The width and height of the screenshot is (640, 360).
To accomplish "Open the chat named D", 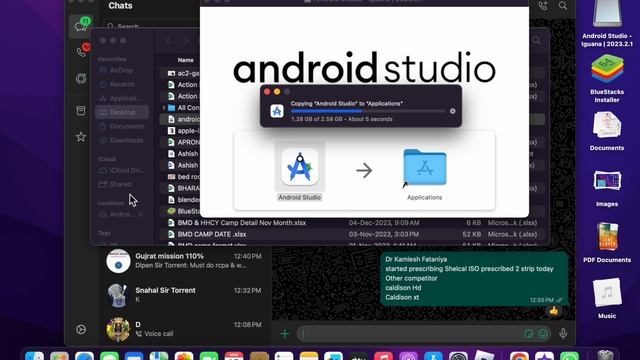I will point(184,329).
